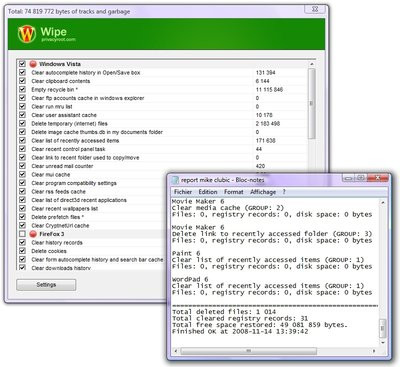The width and height of the screenshot is (400, 367).
Task: Select the Empty recycle bin size 11 115 846
Action: pos(269,89)
